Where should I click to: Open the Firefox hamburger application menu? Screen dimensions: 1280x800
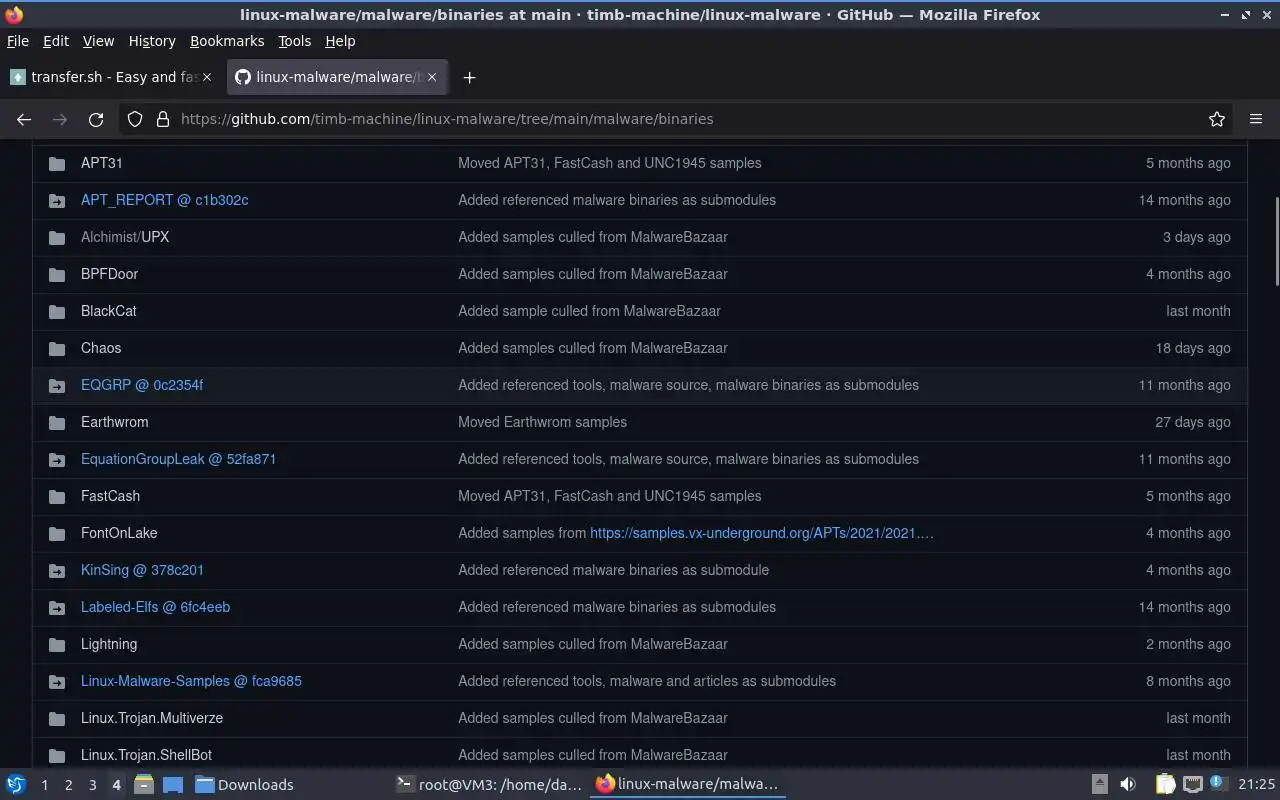point(1256,119)
